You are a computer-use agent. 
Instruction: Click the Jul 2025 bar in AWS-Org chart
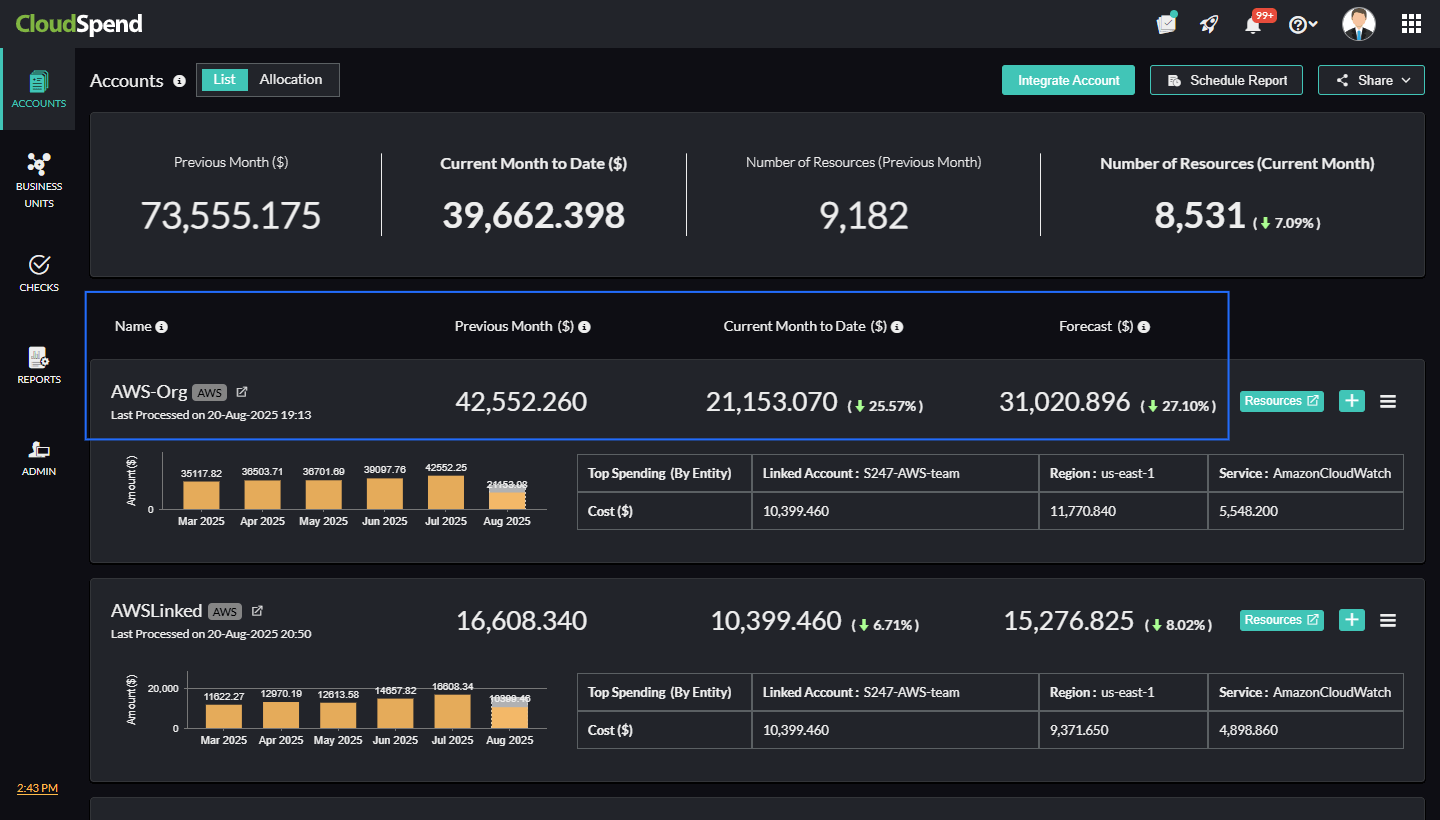click(445, 492)
